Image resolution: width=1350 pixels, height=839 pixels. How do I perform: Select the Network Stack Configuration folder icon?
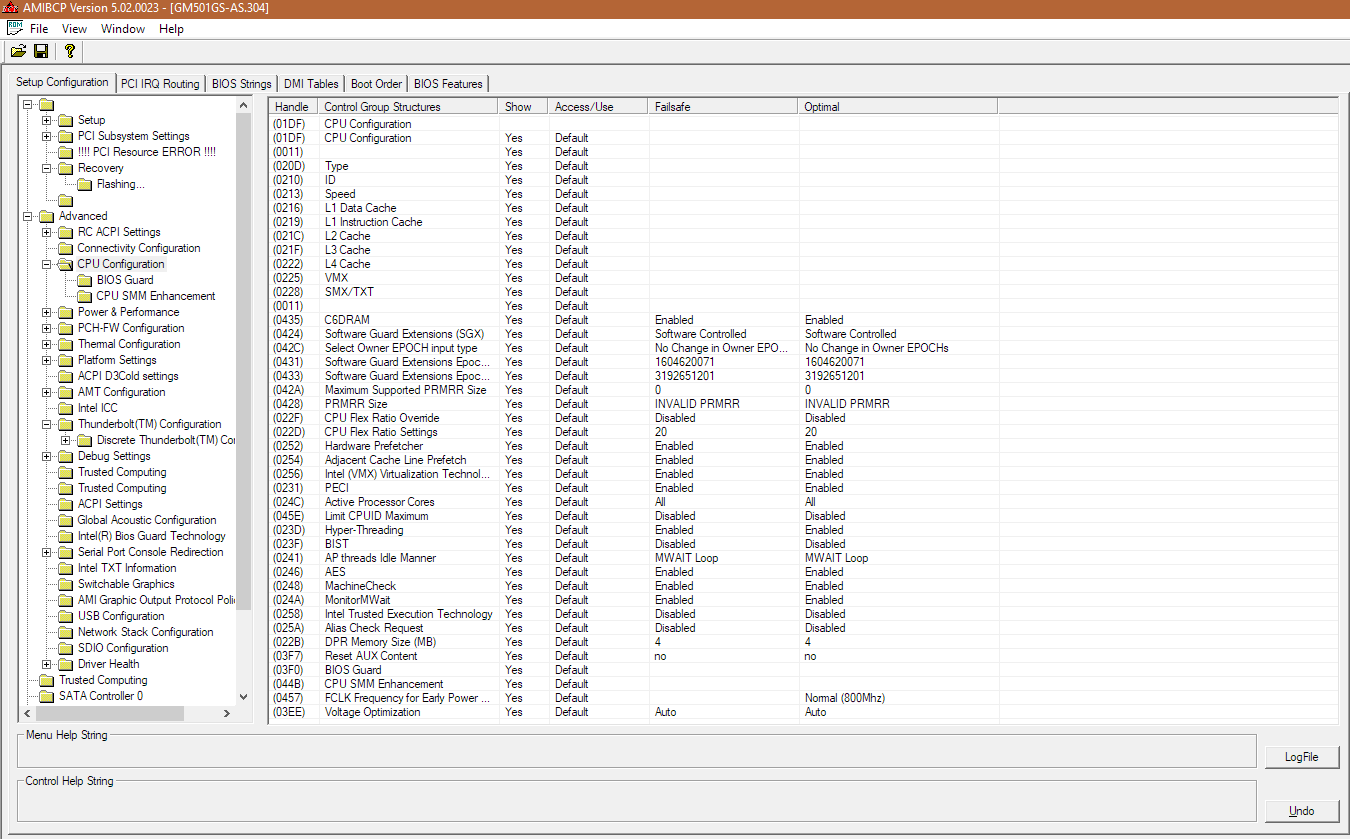pos(65,632)
